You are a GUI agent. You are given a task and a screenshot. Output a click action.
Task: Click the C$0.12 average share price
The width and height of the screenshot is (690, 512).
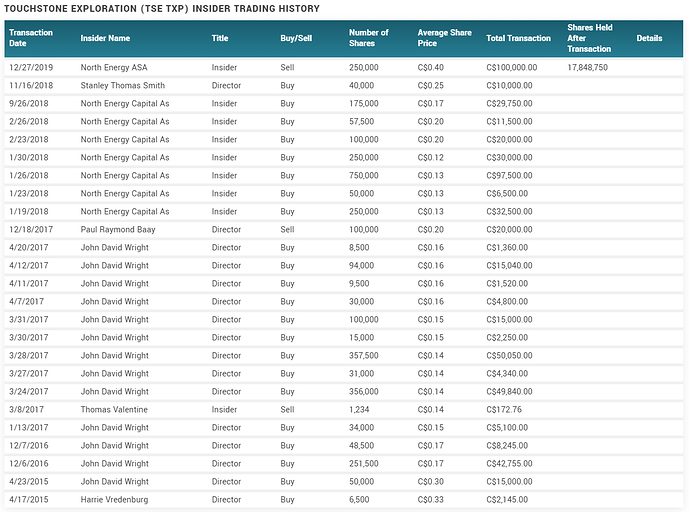click(x=430, y=157)
